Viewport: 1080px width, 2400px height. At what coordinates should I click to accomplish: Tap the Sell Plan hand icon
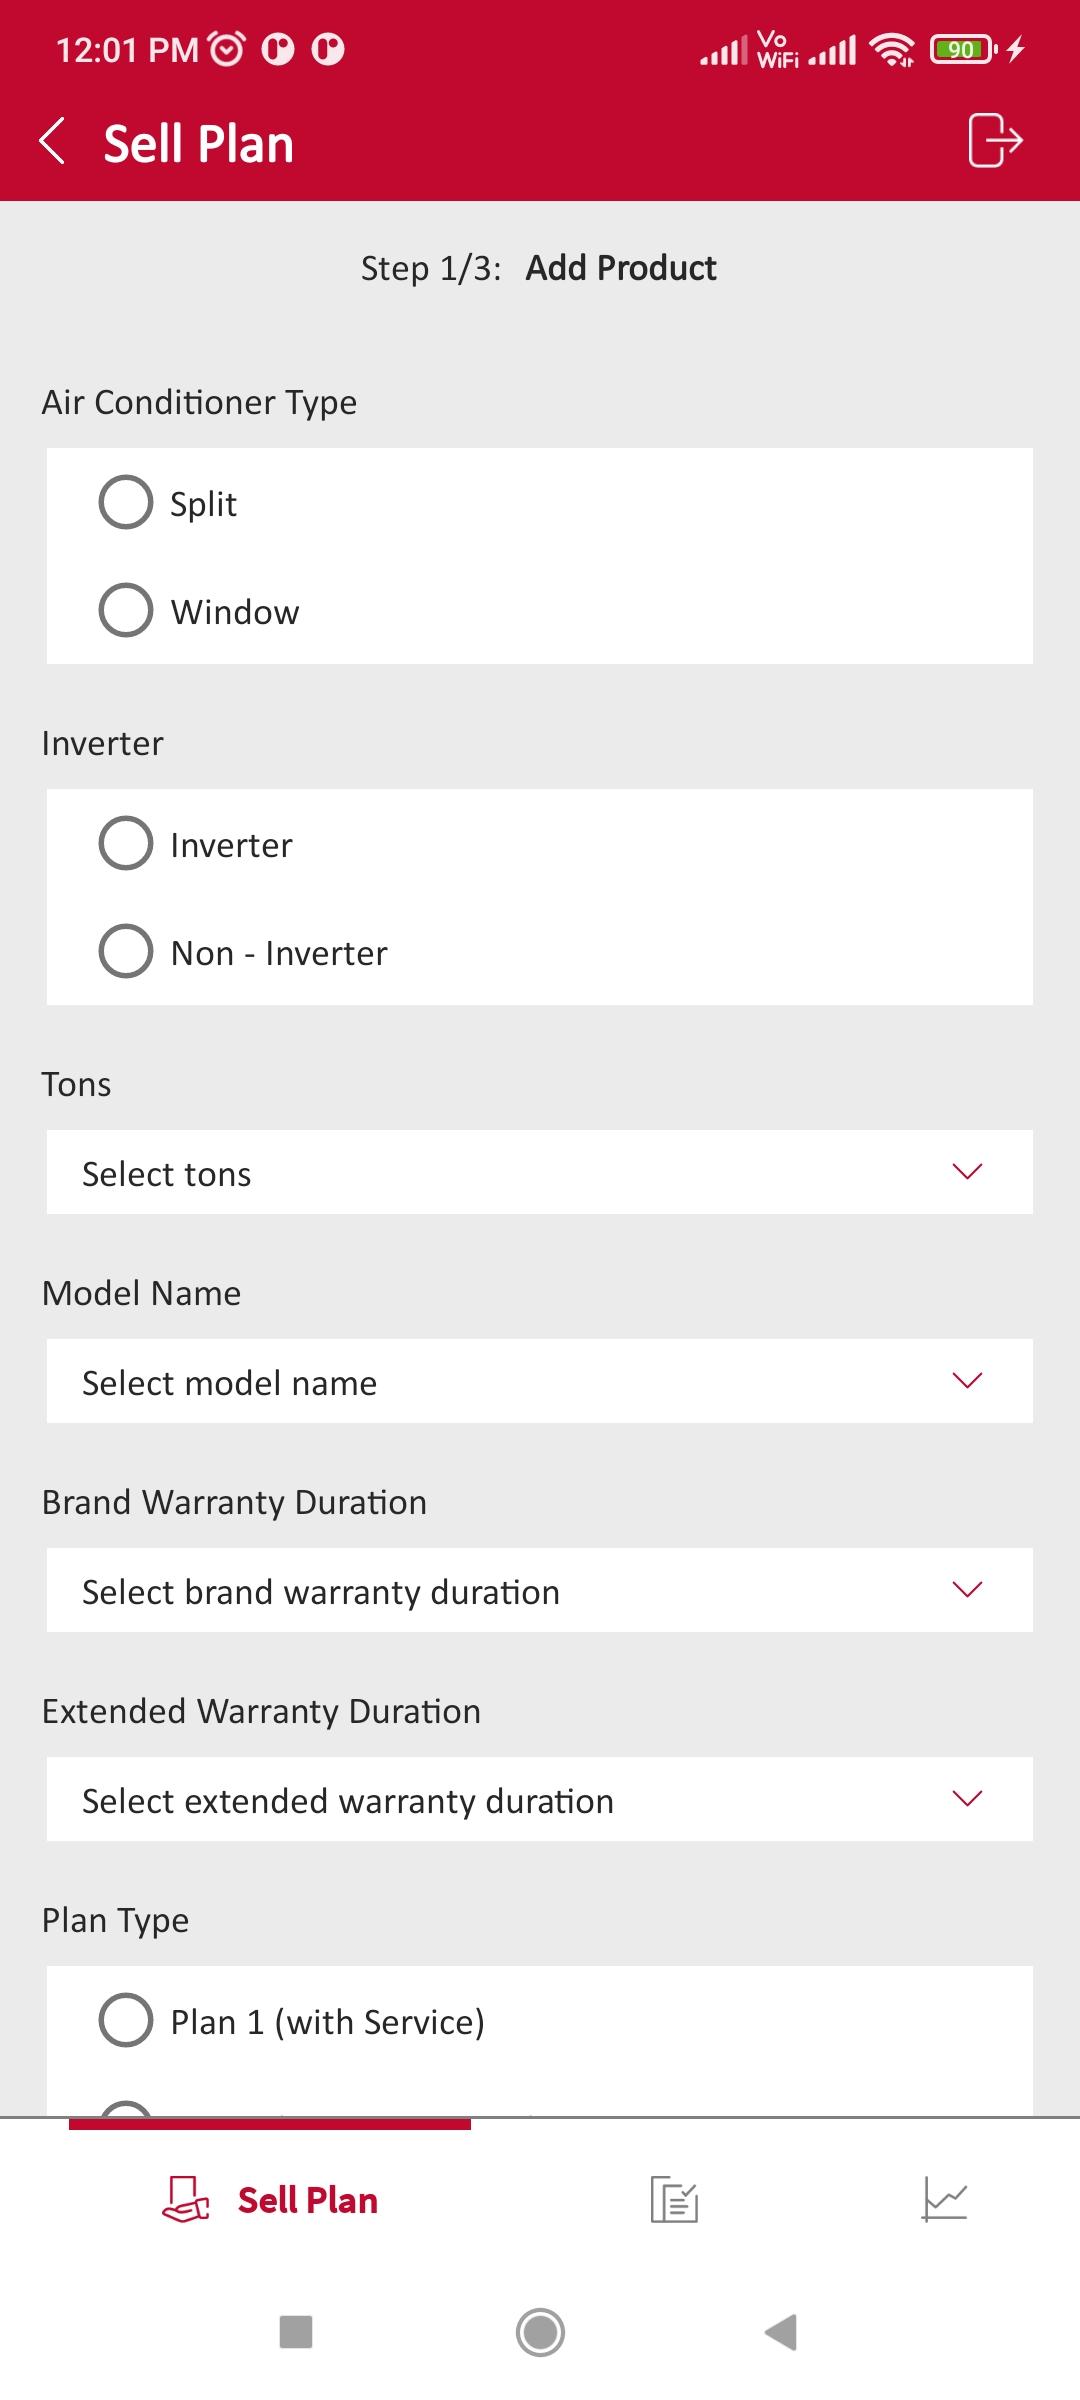(x=186, y=2200)
